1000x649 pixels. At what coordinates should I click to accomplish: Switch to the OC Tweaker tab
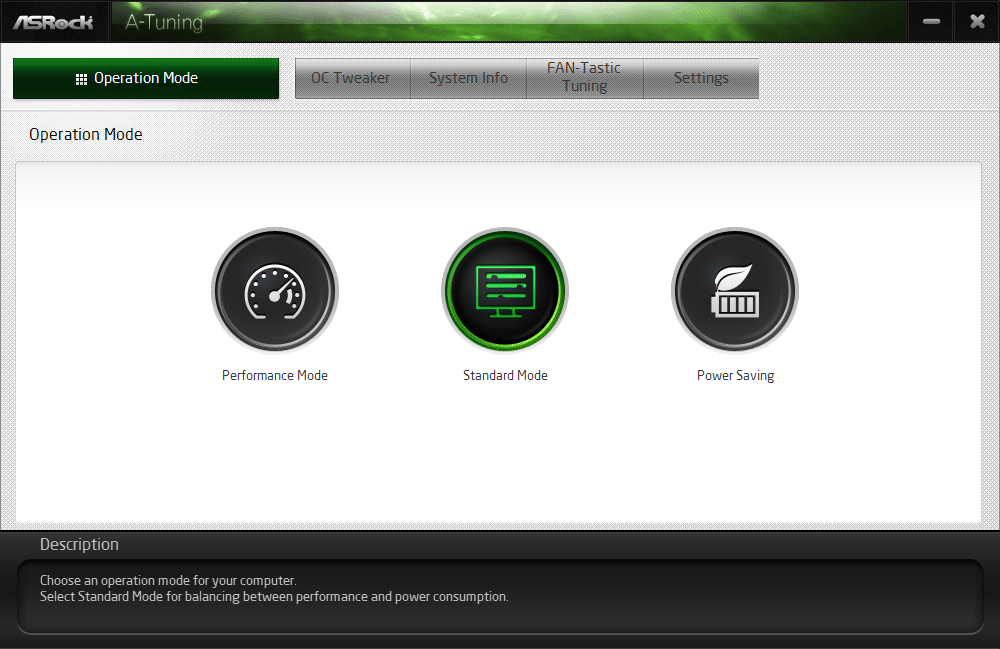pos(352,78)
